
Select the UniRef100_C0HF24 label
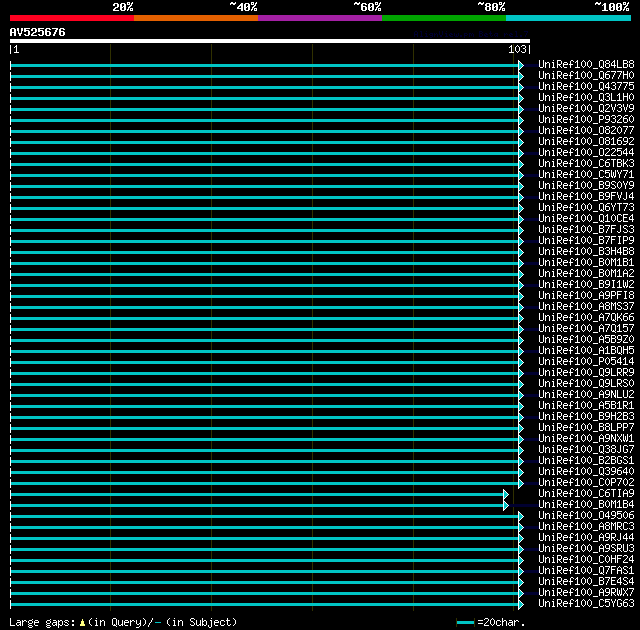(x=586, y=560)
